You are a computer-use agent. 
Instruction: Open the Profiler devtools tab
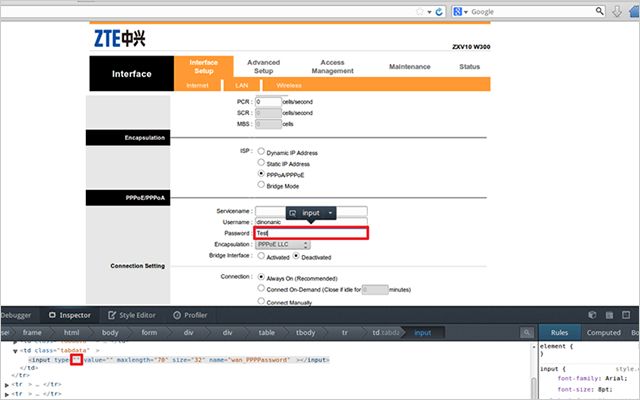[190, 315]
